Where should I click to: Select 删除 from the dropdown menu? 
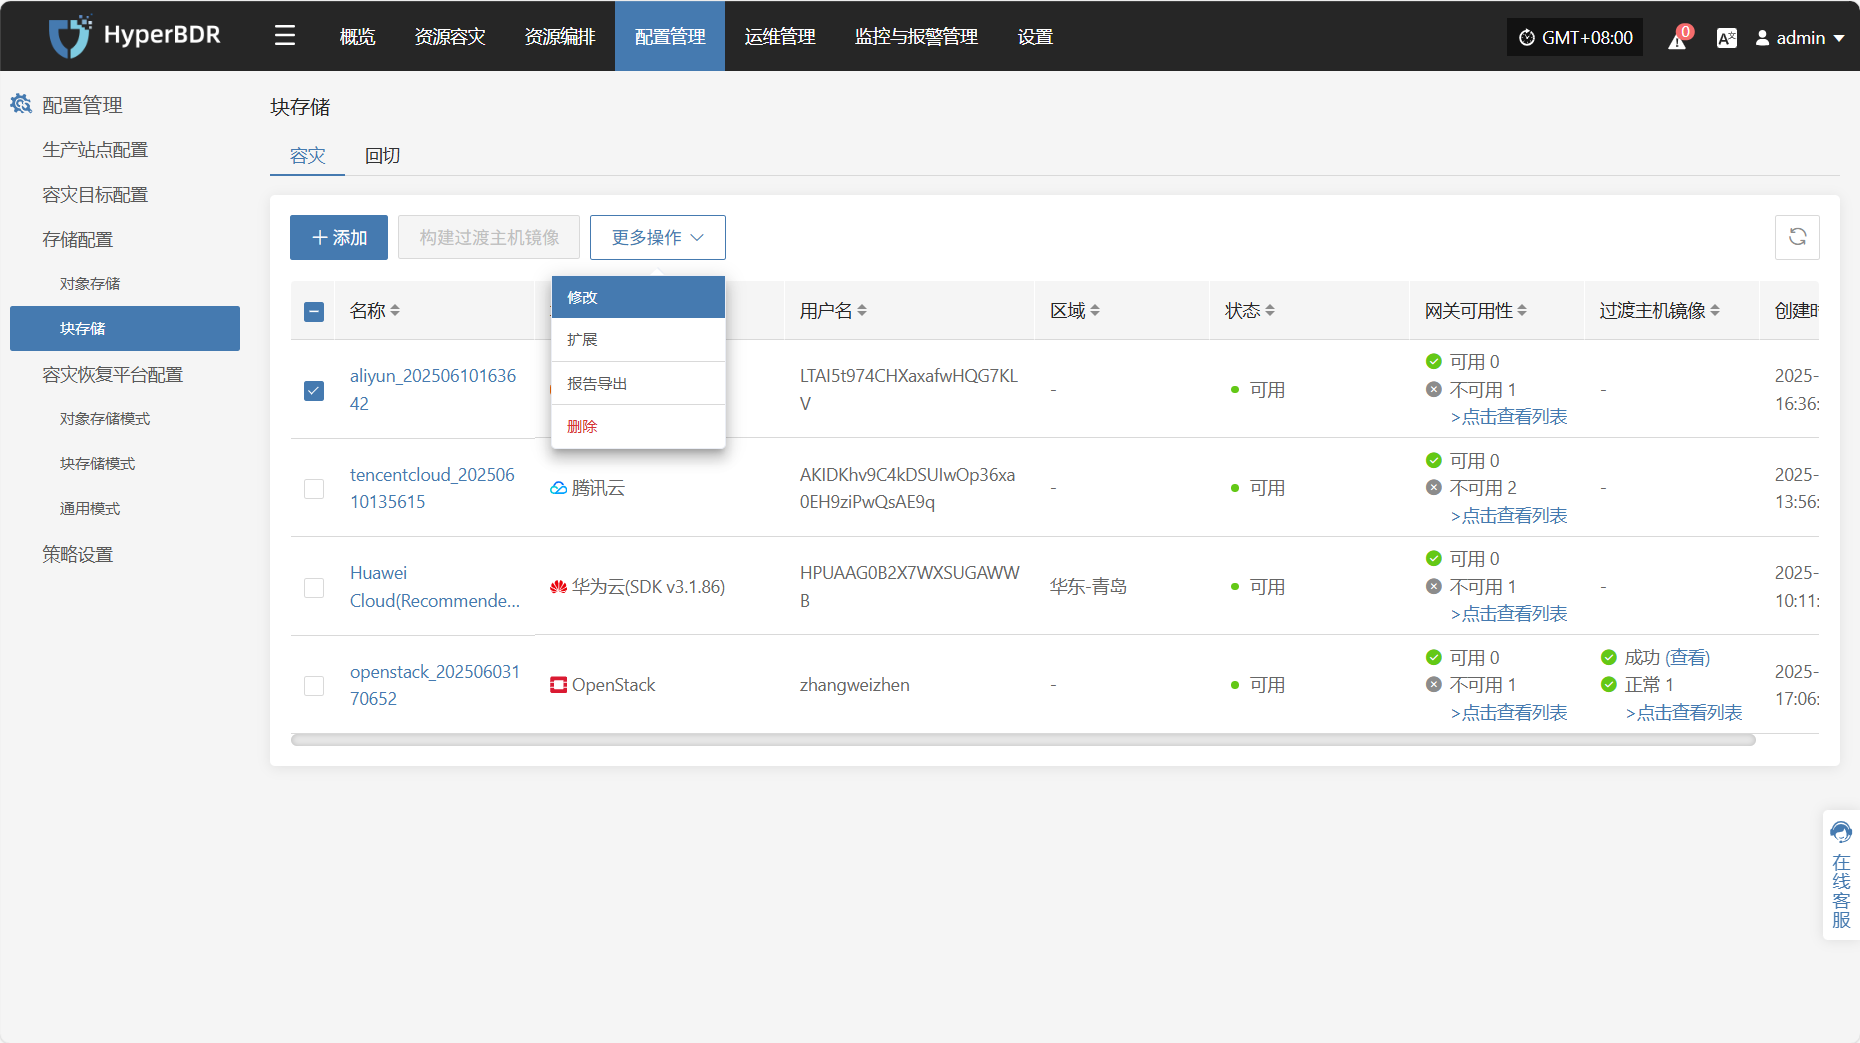coord(638,426)
